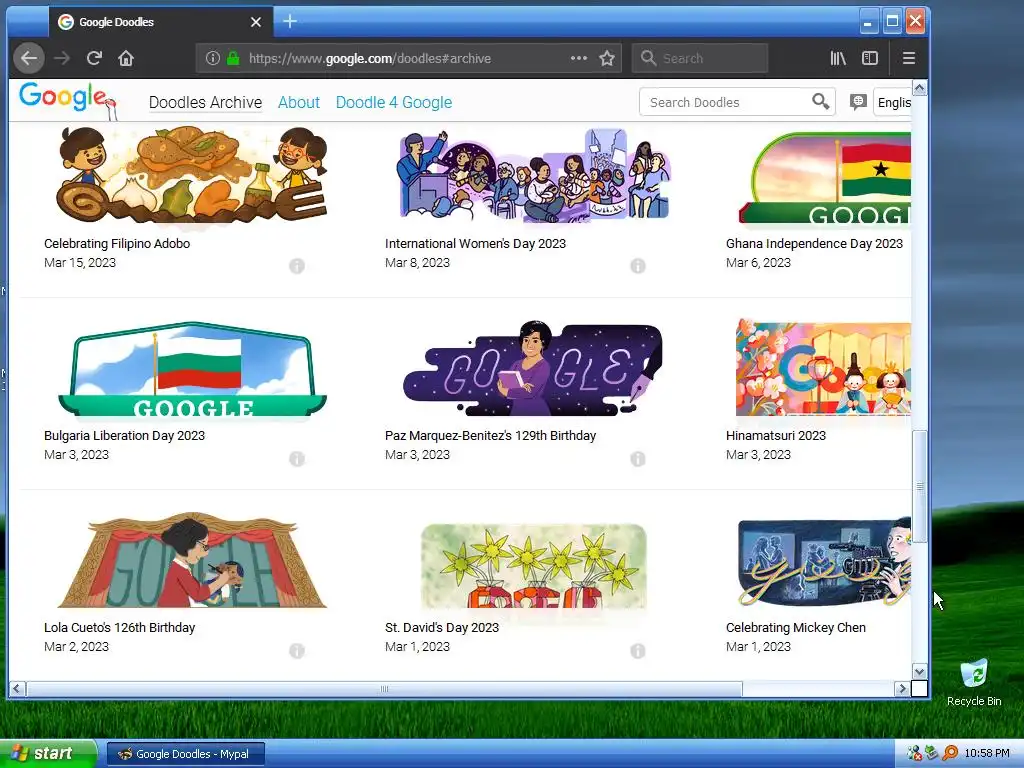
Task: Select the Recycle Bin desktop icon
Action: tap(974, 683)
